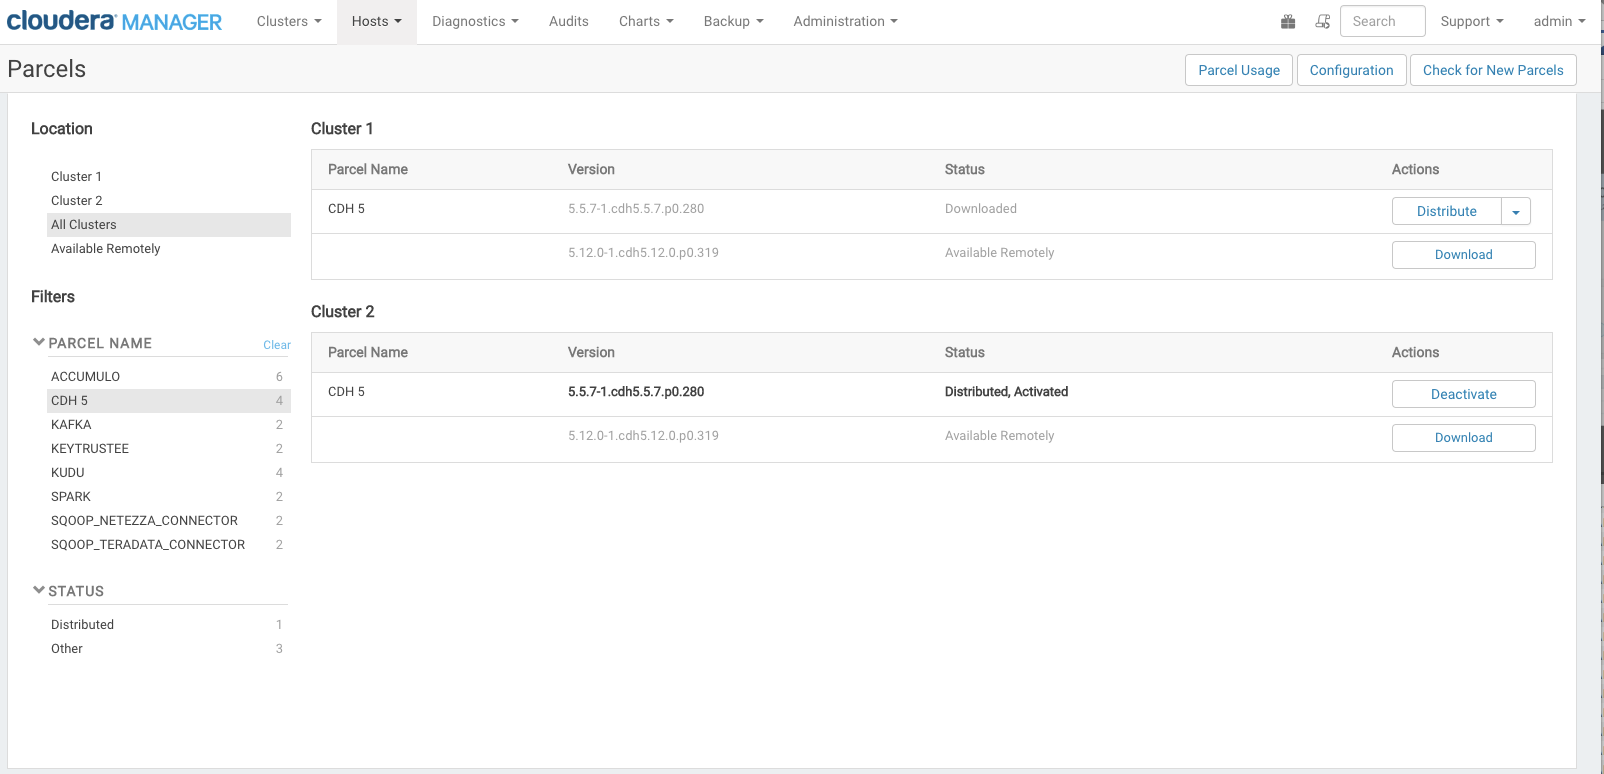Click the Check for New Parcels button
This screenshot has width=1604, height=774.
[1492, 70]
